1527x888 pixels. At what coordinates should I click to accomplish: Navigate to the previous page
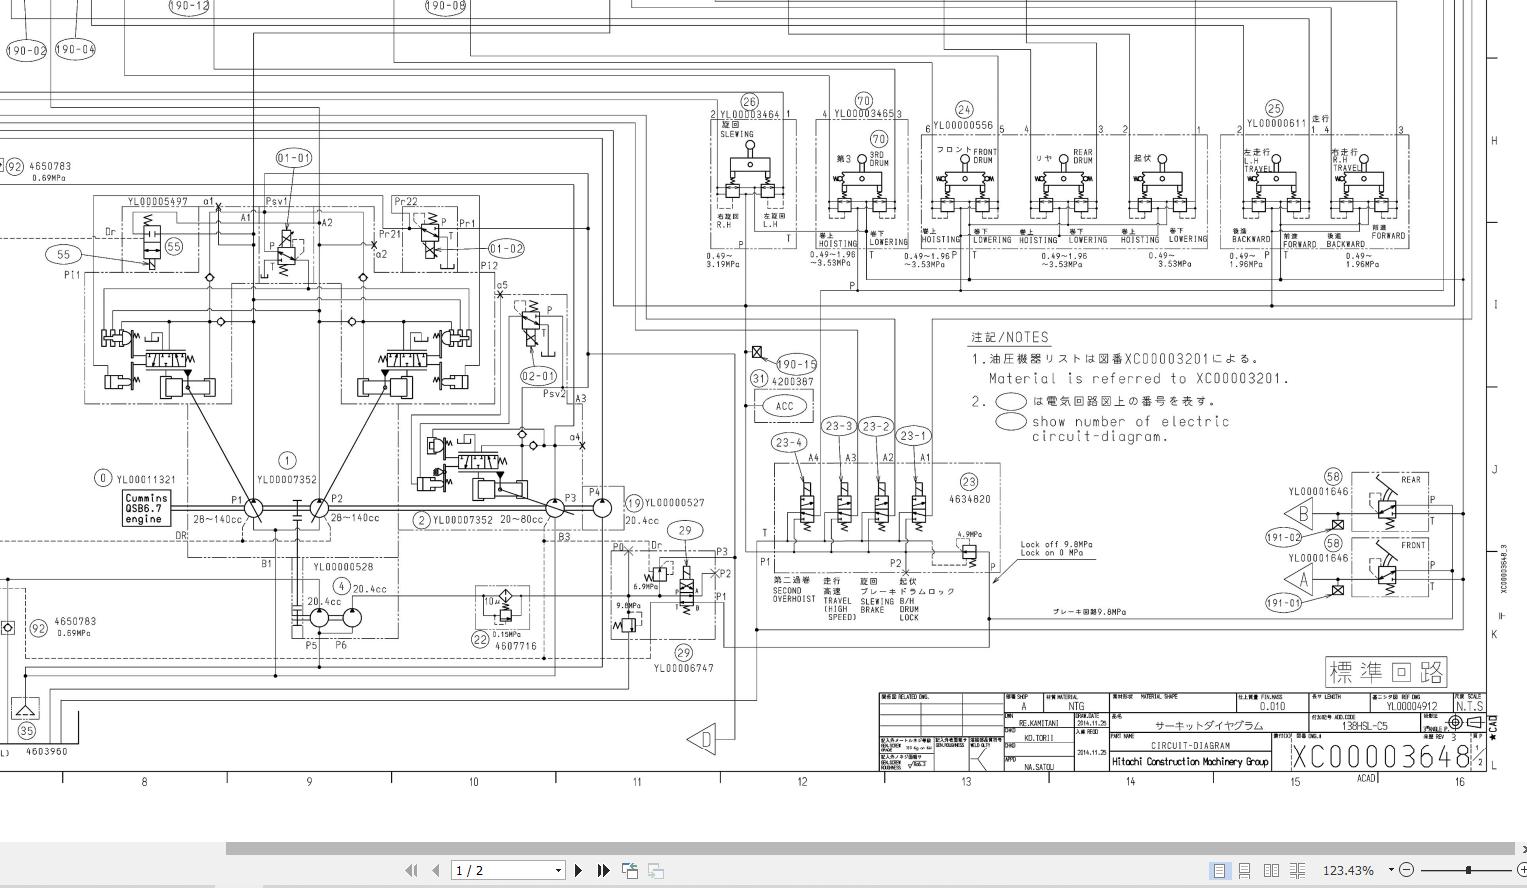437,870
